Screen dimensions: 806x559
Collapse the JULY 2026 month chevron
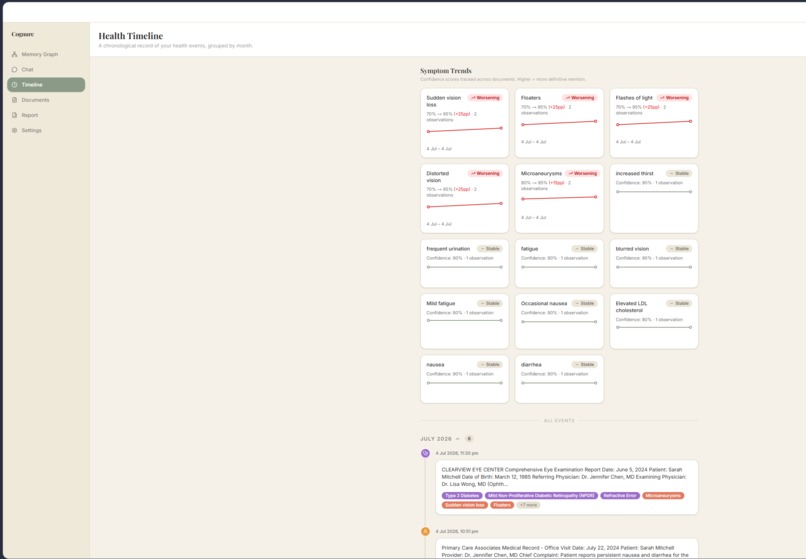pyautogui.click(x=457, y=439)
